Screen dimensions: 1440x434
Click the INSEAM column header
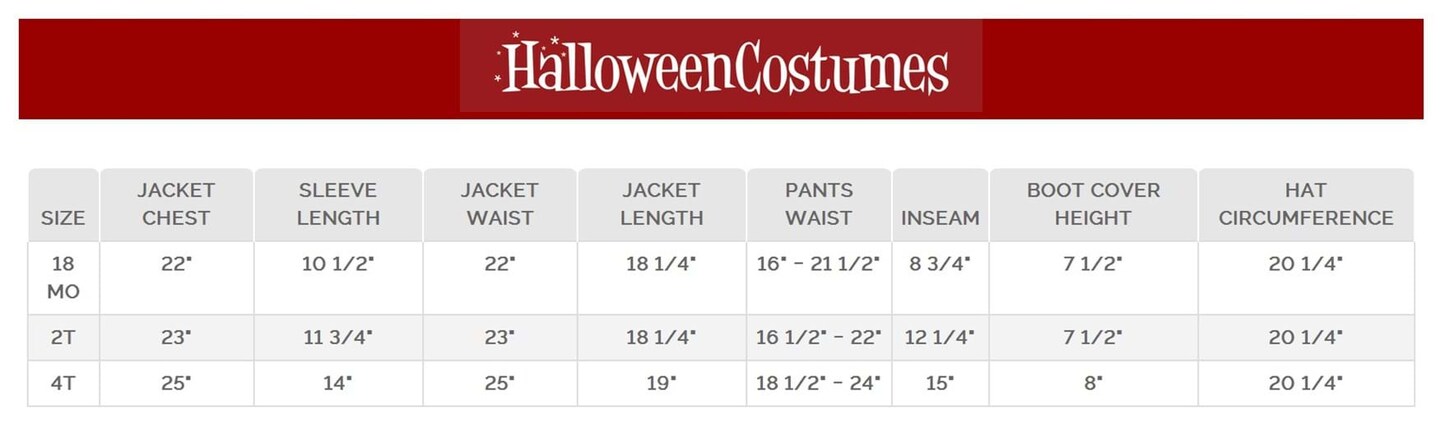pos(940,217)
